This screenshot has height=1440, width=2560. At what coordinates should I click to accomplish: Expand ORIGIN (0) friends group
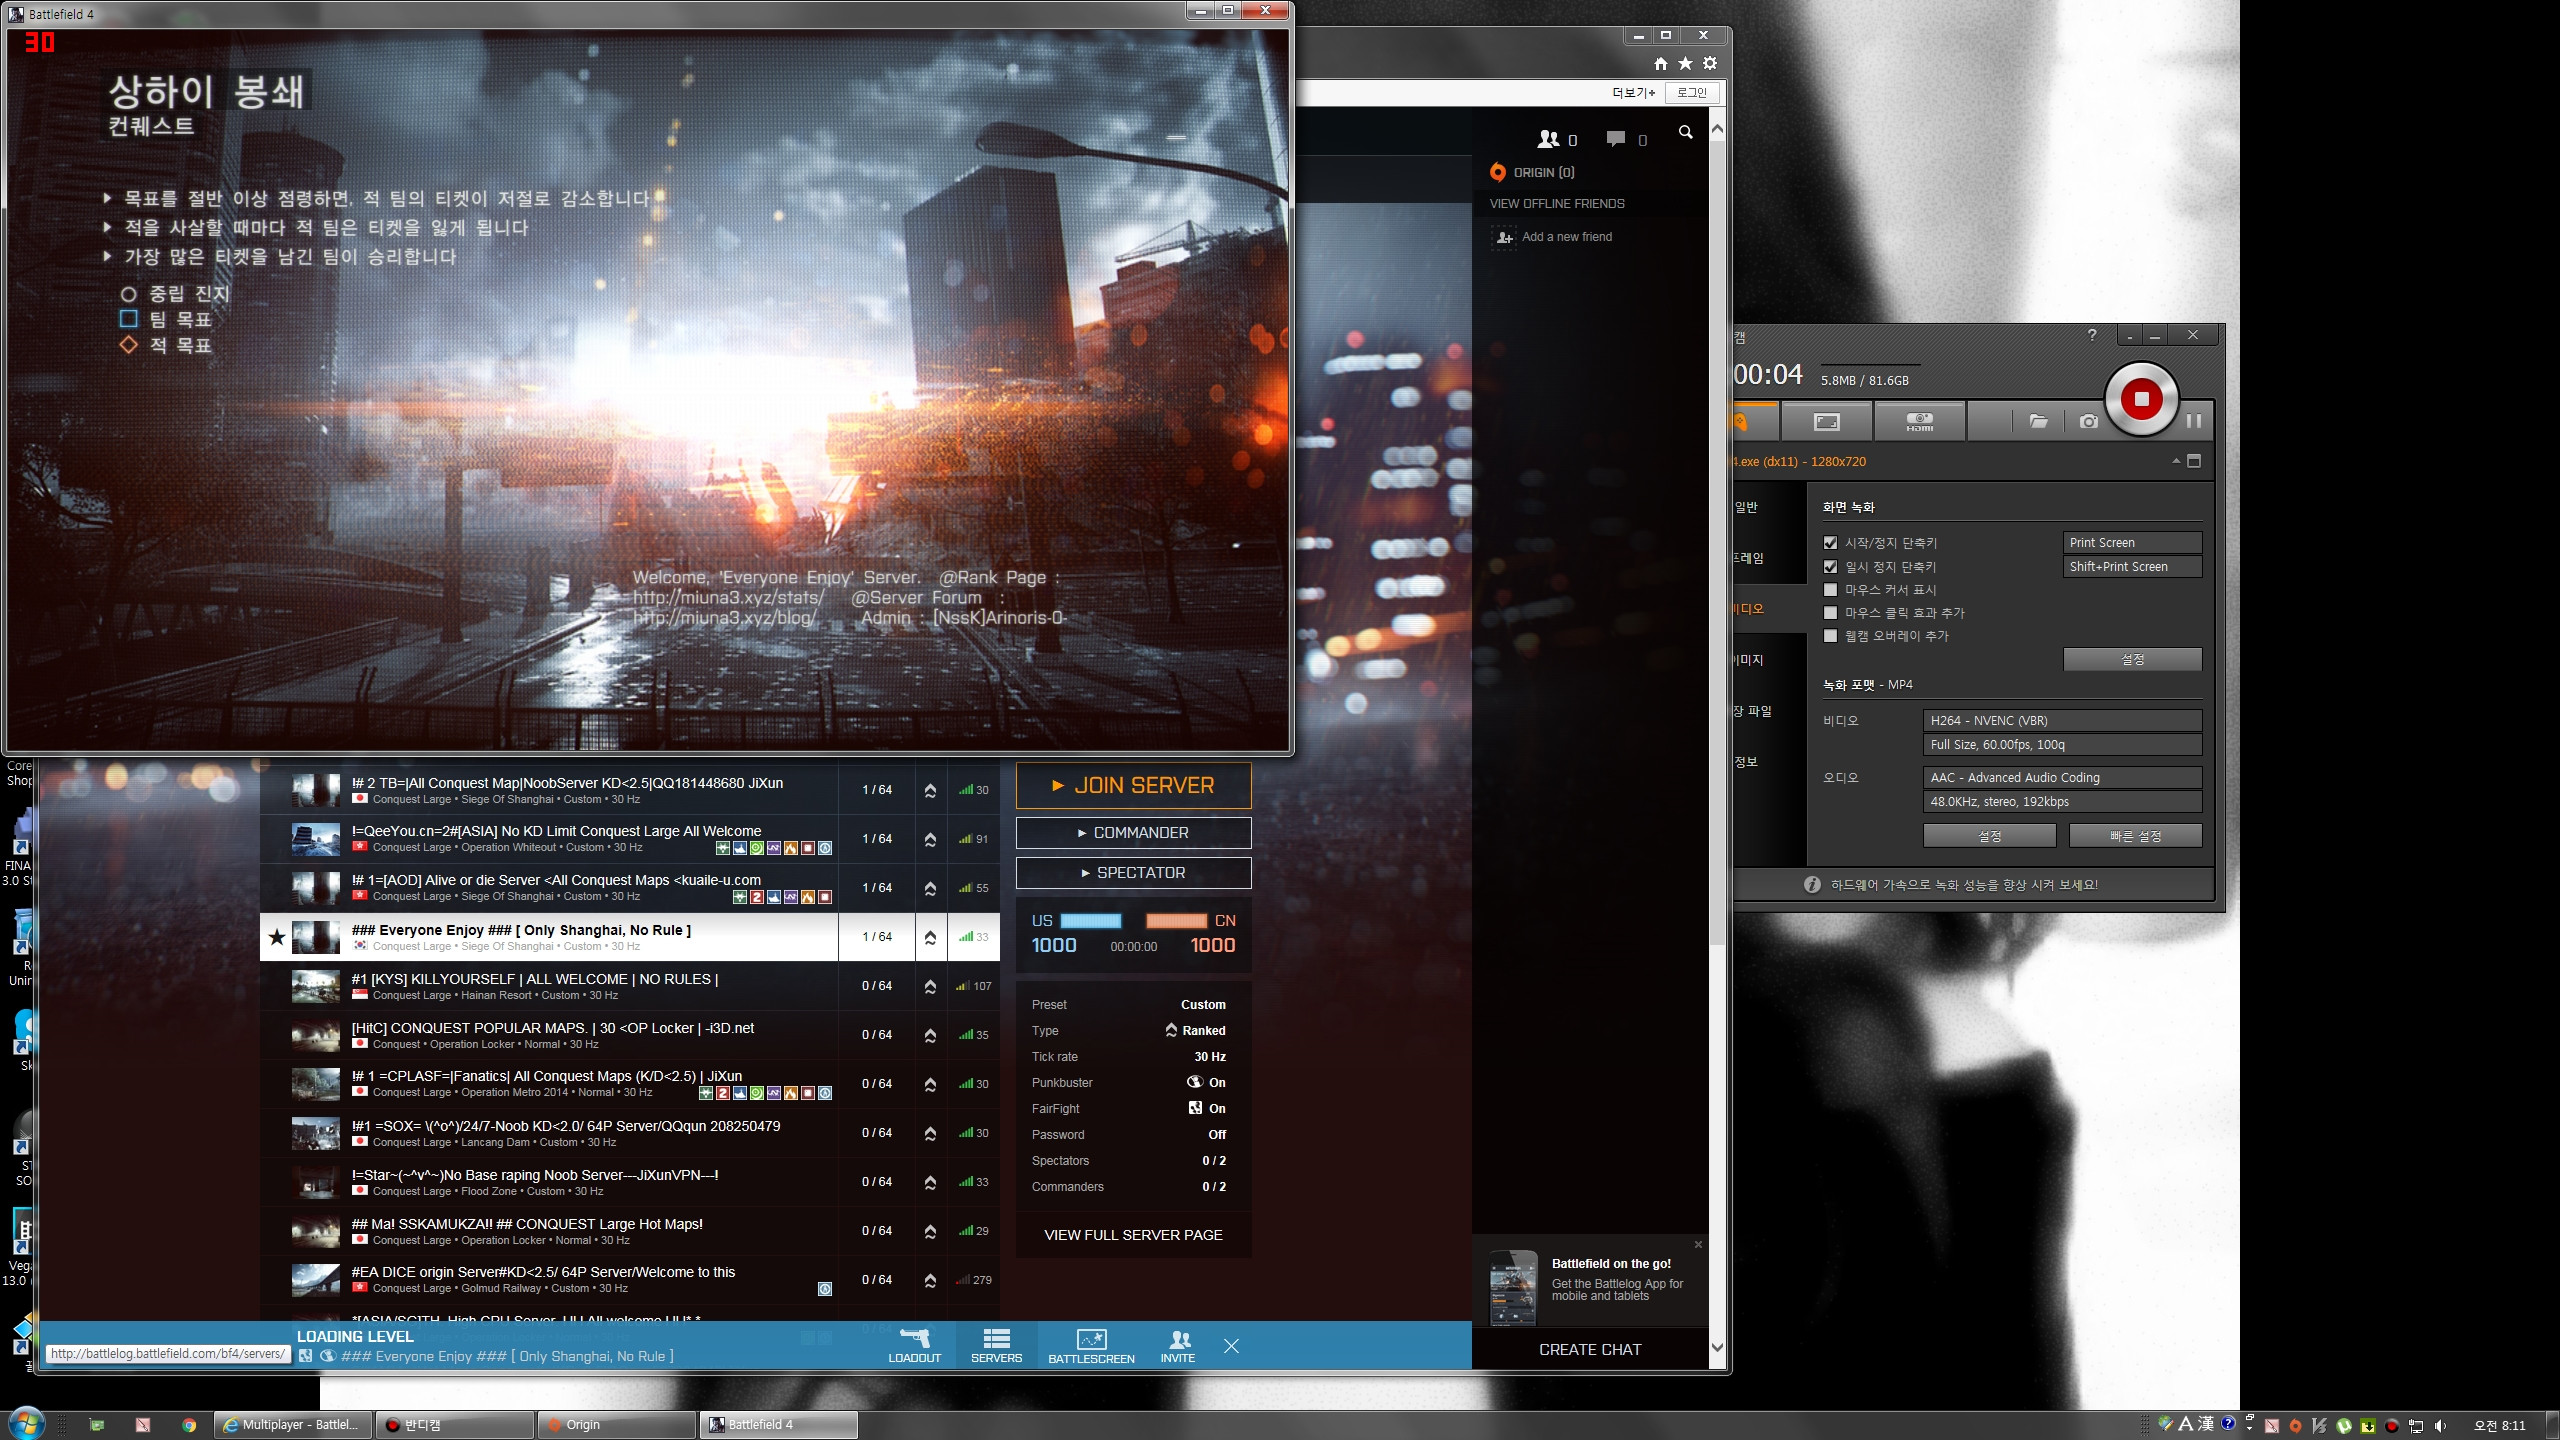pyautogui.click(x=1532, y=172)
